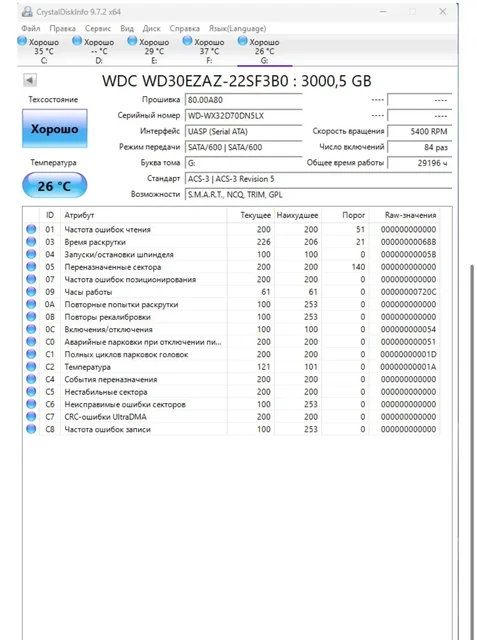The image size is (477, 640).
Task: Click the power-on hours value 29196 ч
Action: [x=419, y=163]
